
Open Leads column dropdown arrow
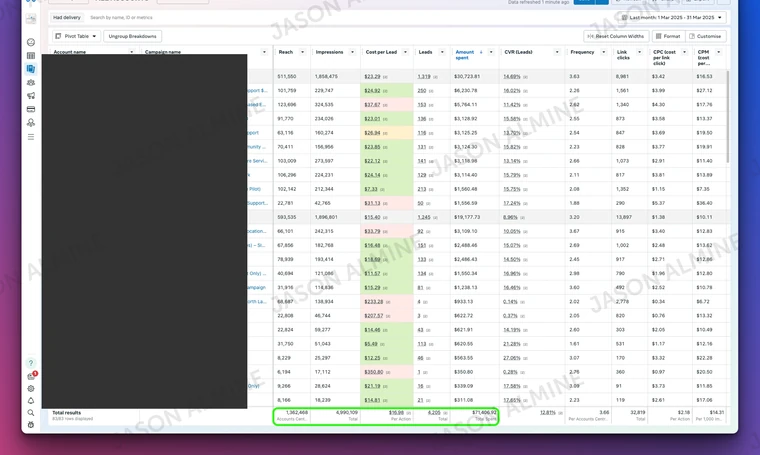[x=442, y=52]
